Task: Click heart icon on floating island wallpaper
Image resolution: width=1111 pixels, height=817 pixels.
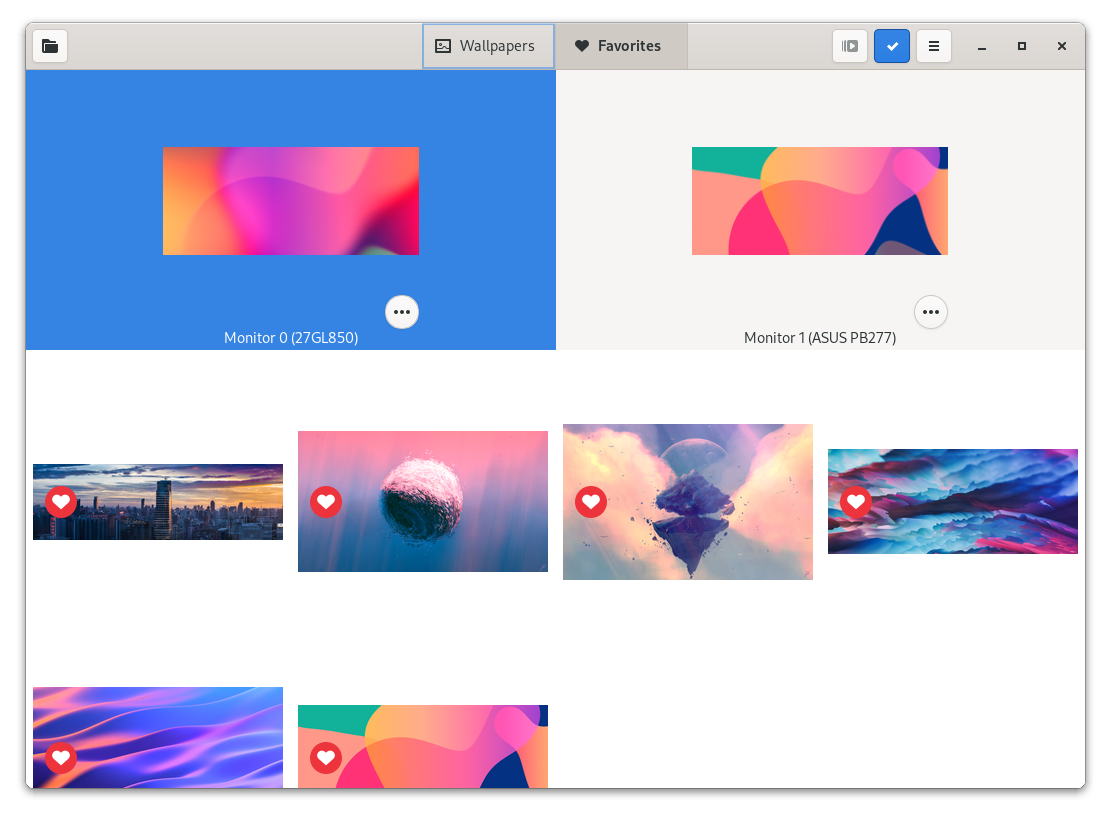Action: pos(591,502)
